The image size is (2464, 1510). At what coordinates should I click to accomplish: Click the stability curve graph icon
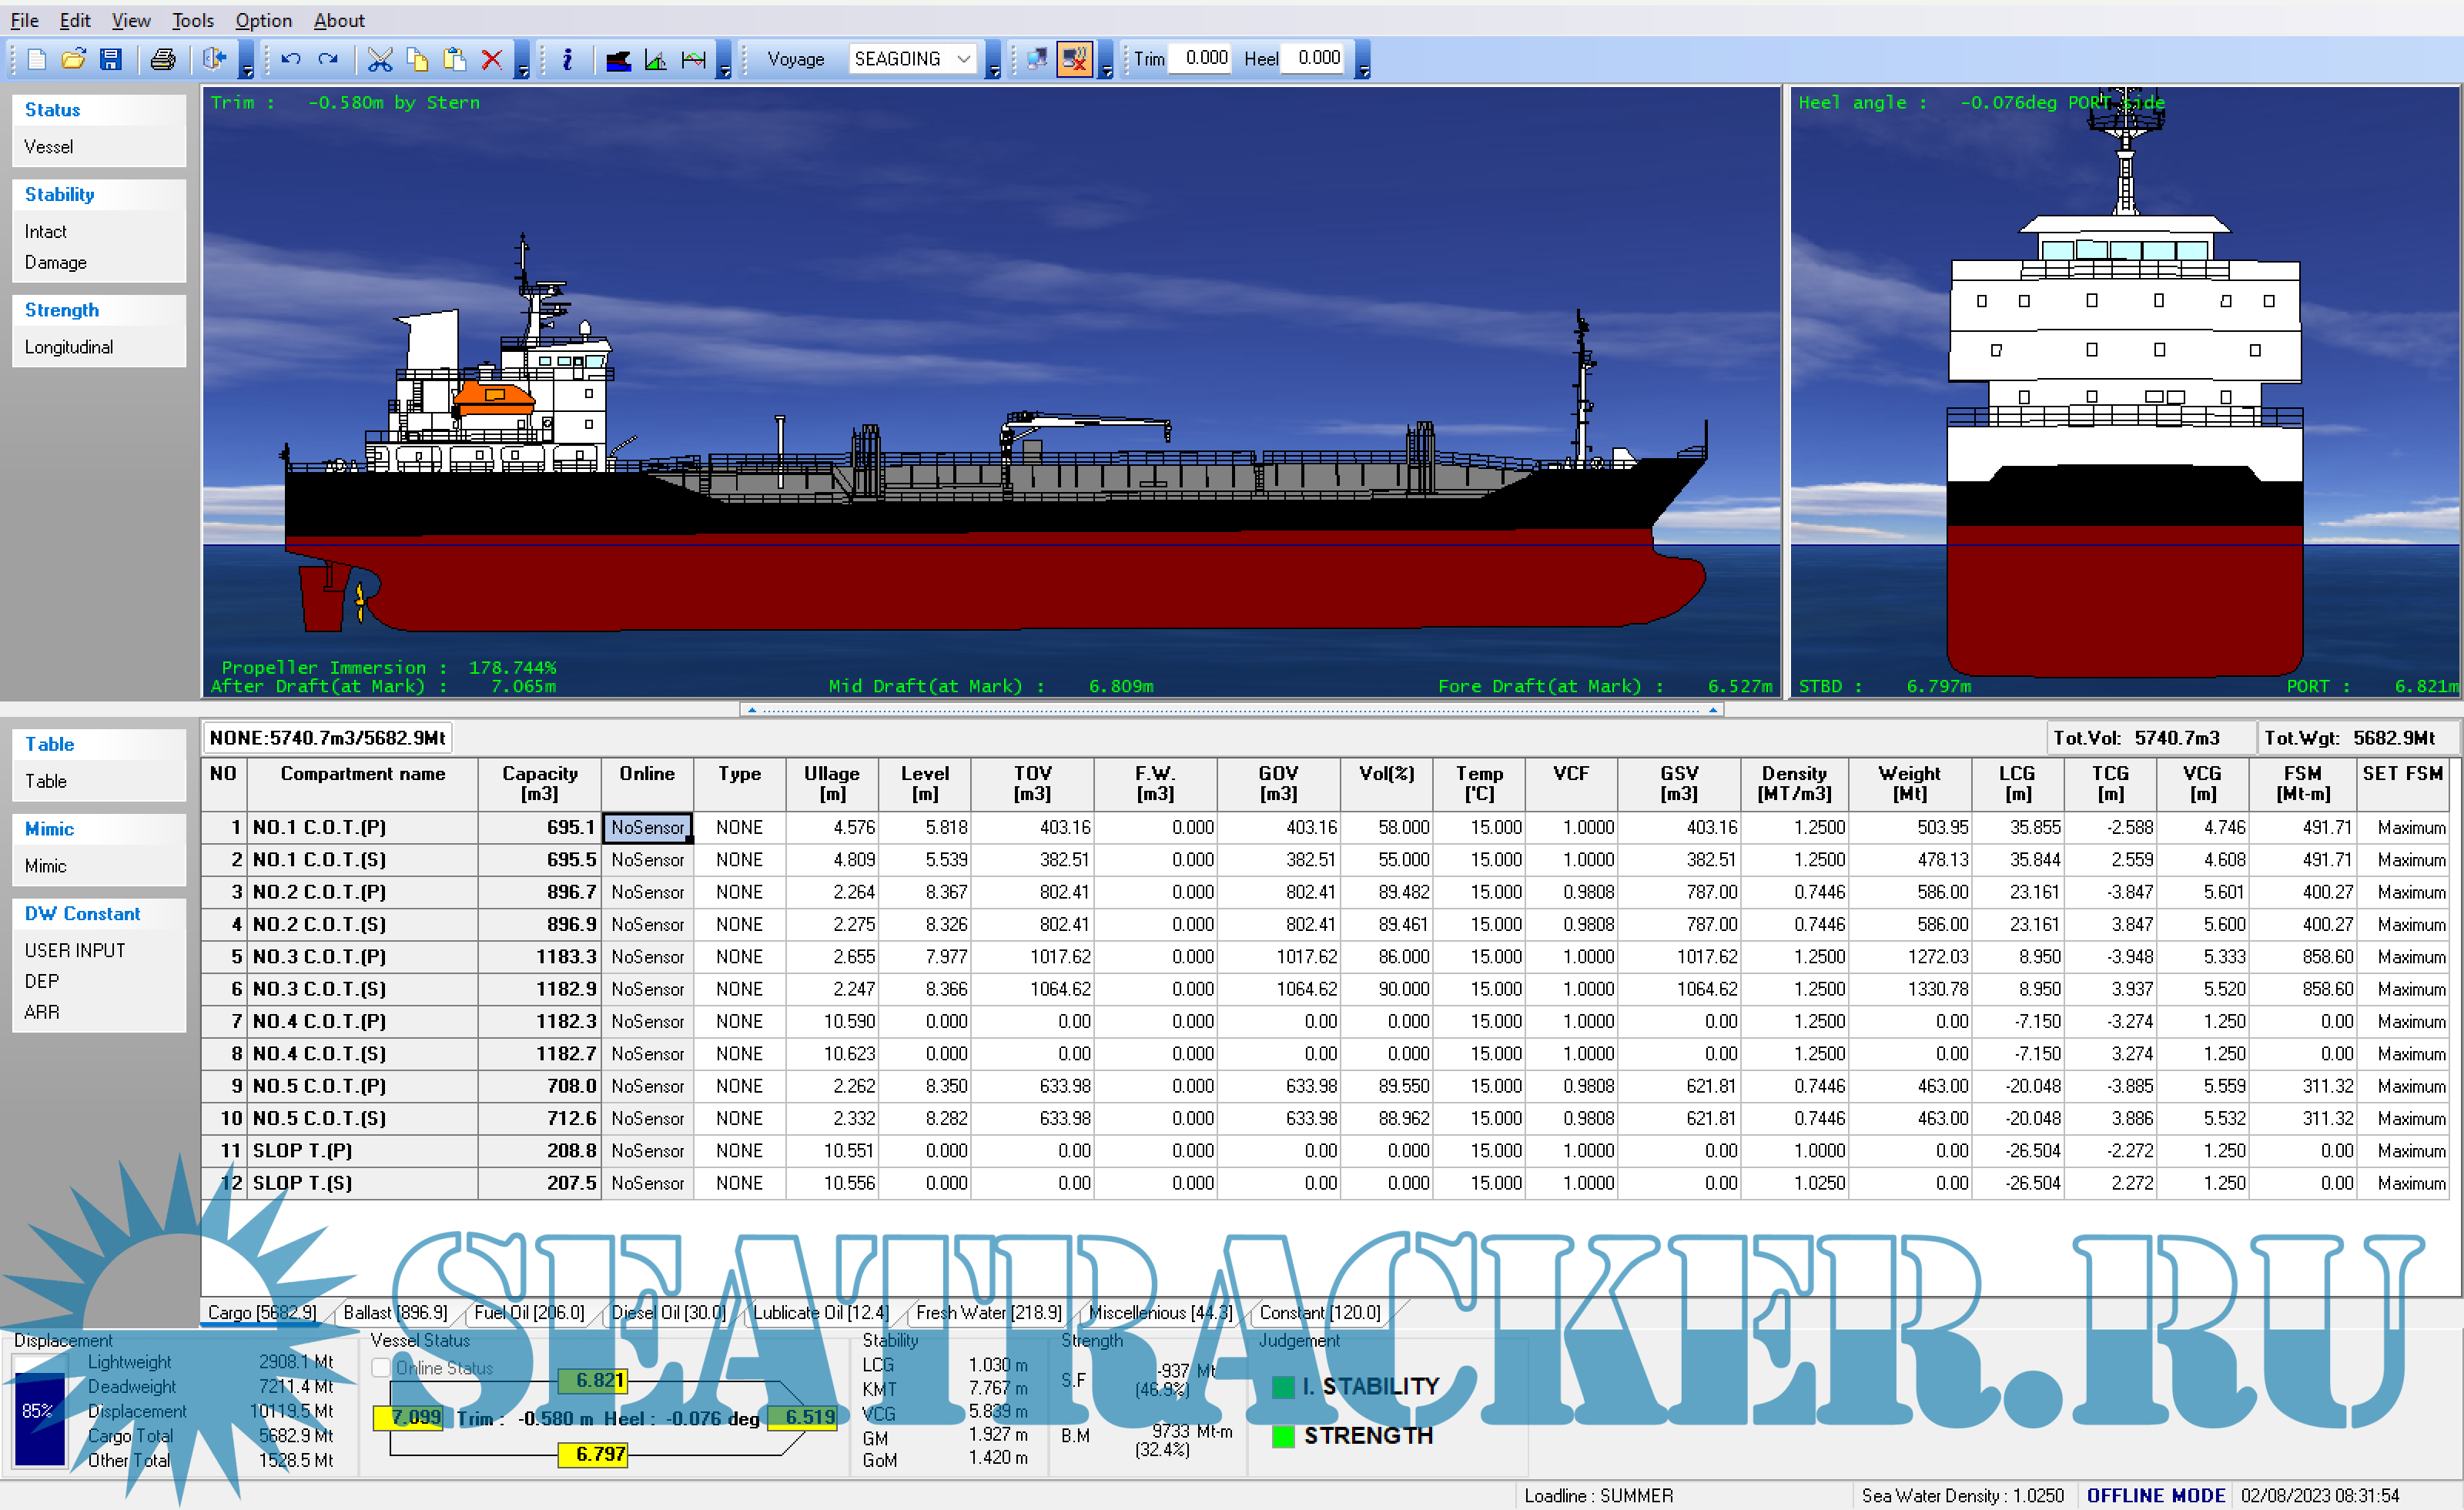(x=656, y=60)
